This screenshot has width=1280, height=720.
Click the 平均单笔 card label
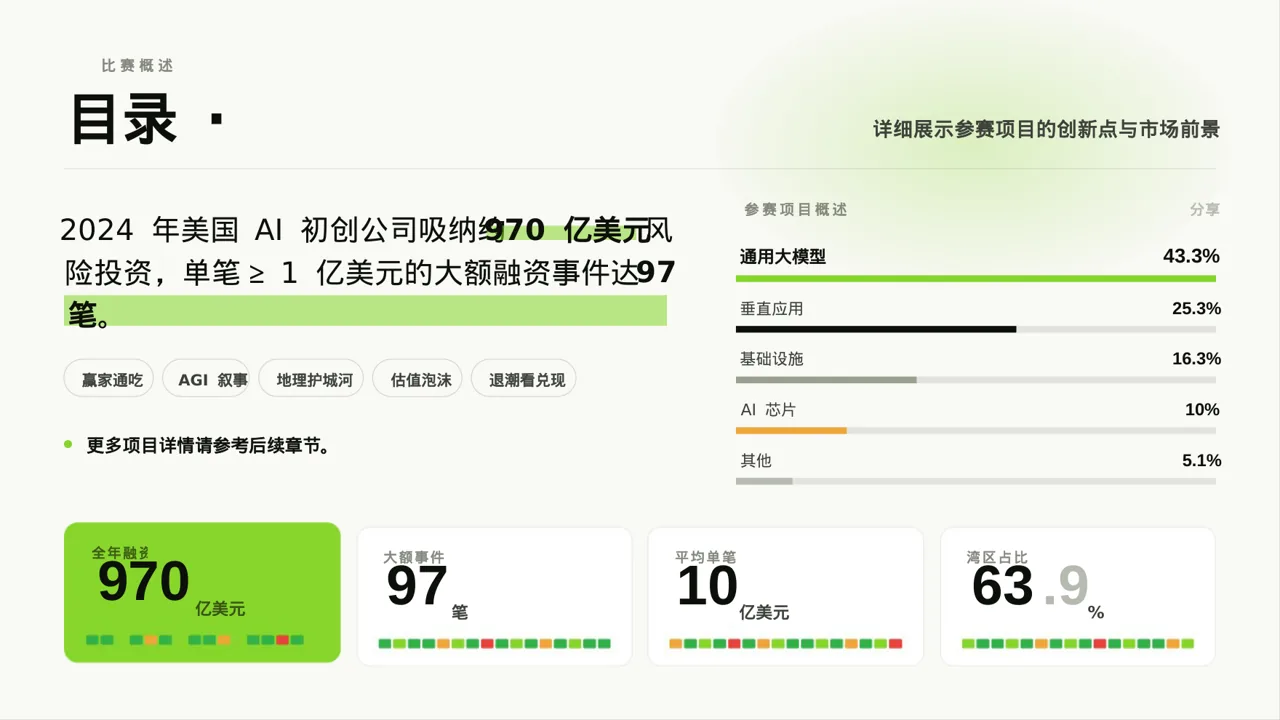[x=705, y=557]
